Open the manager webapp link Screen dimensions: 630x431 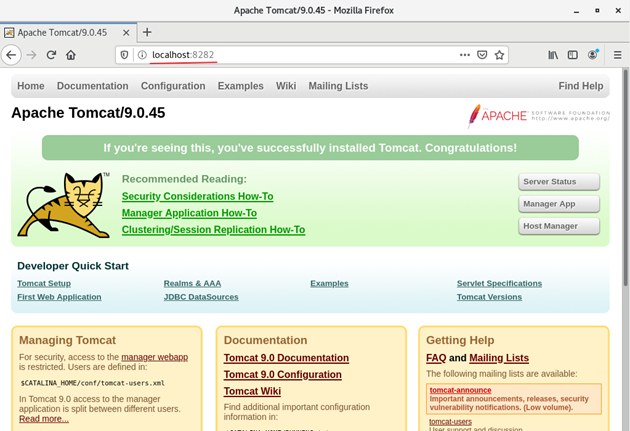point(155,357)
